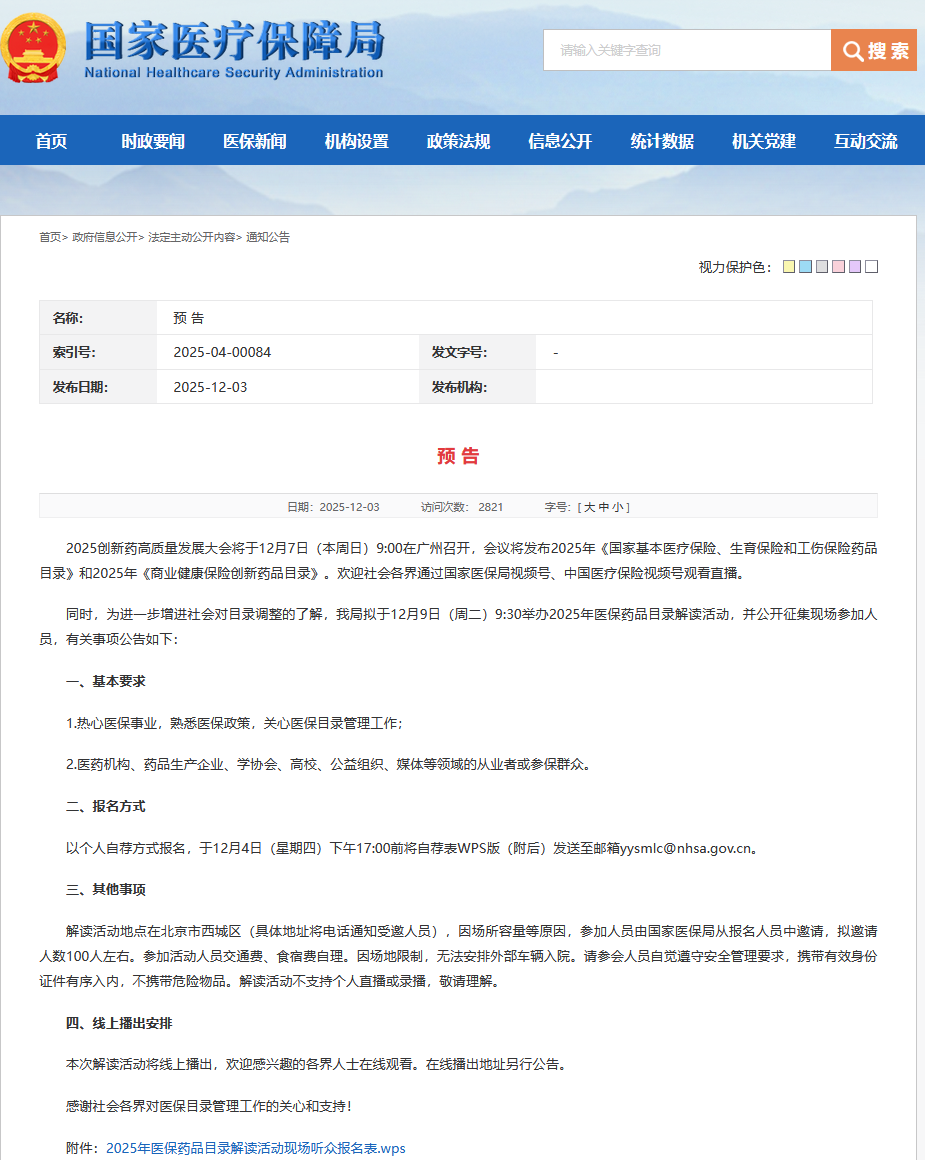
Task: Click the orange 搜索 search button
Action: point(873,51)
